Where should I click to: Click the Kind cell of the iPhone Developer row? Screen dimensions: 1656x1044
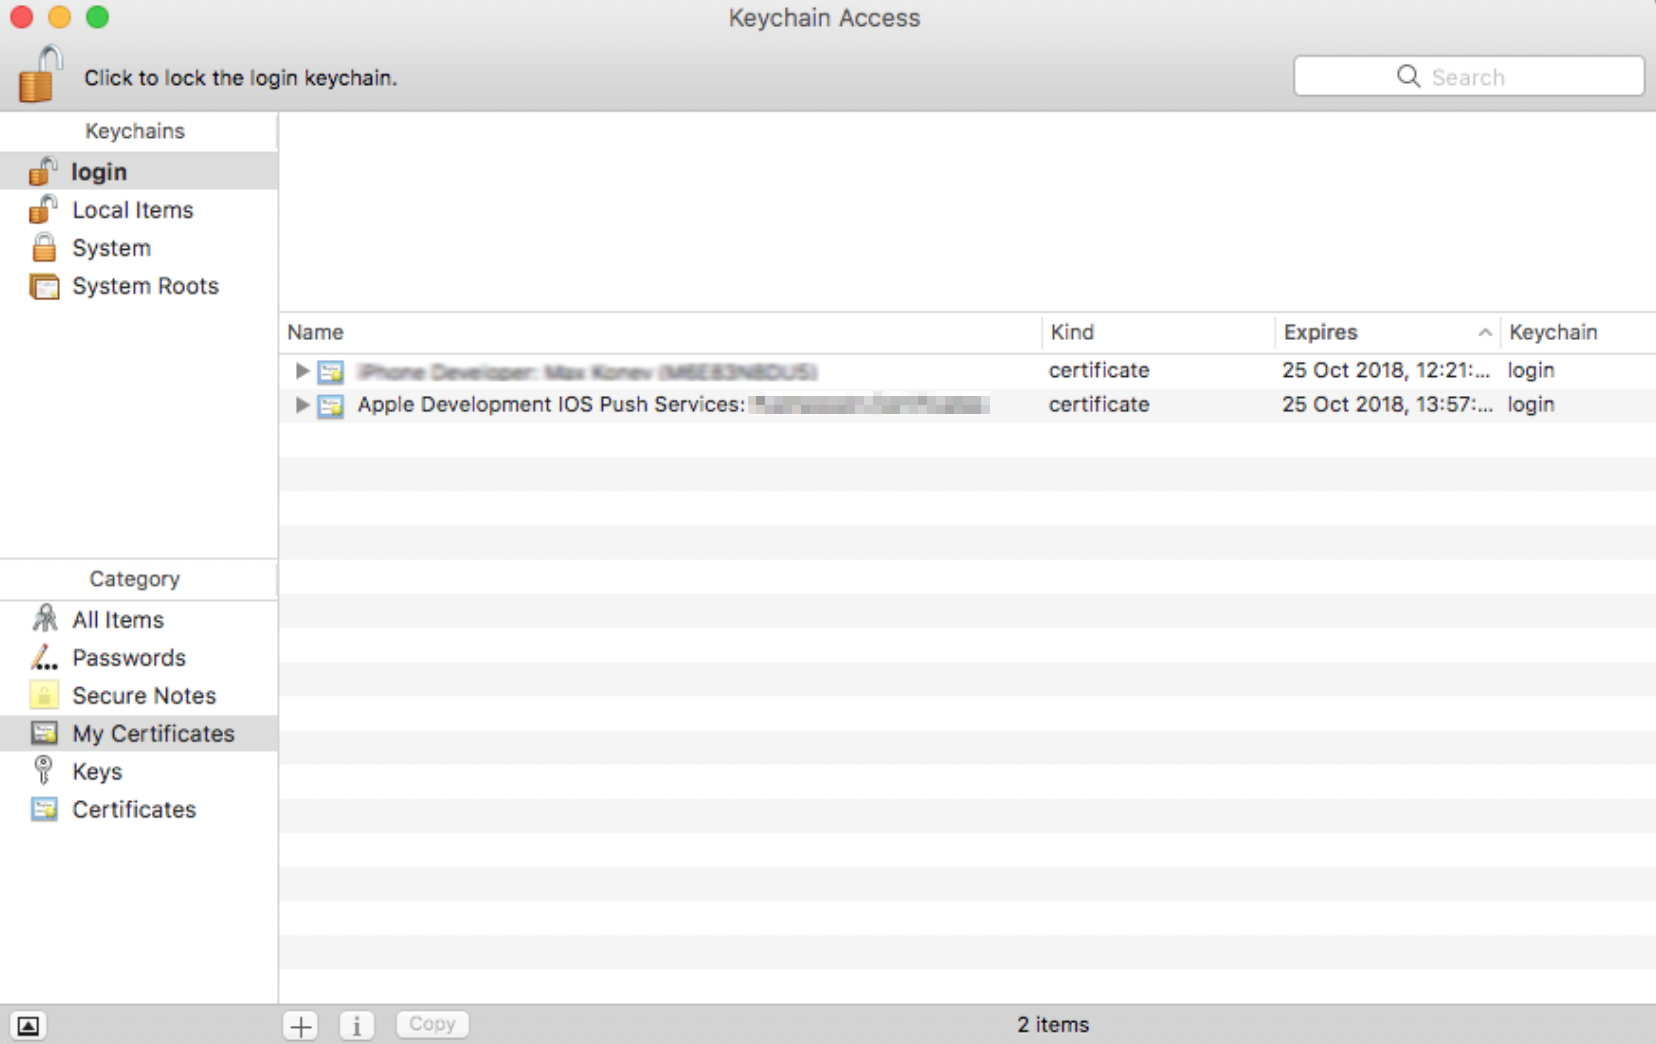coord(1099,371)
